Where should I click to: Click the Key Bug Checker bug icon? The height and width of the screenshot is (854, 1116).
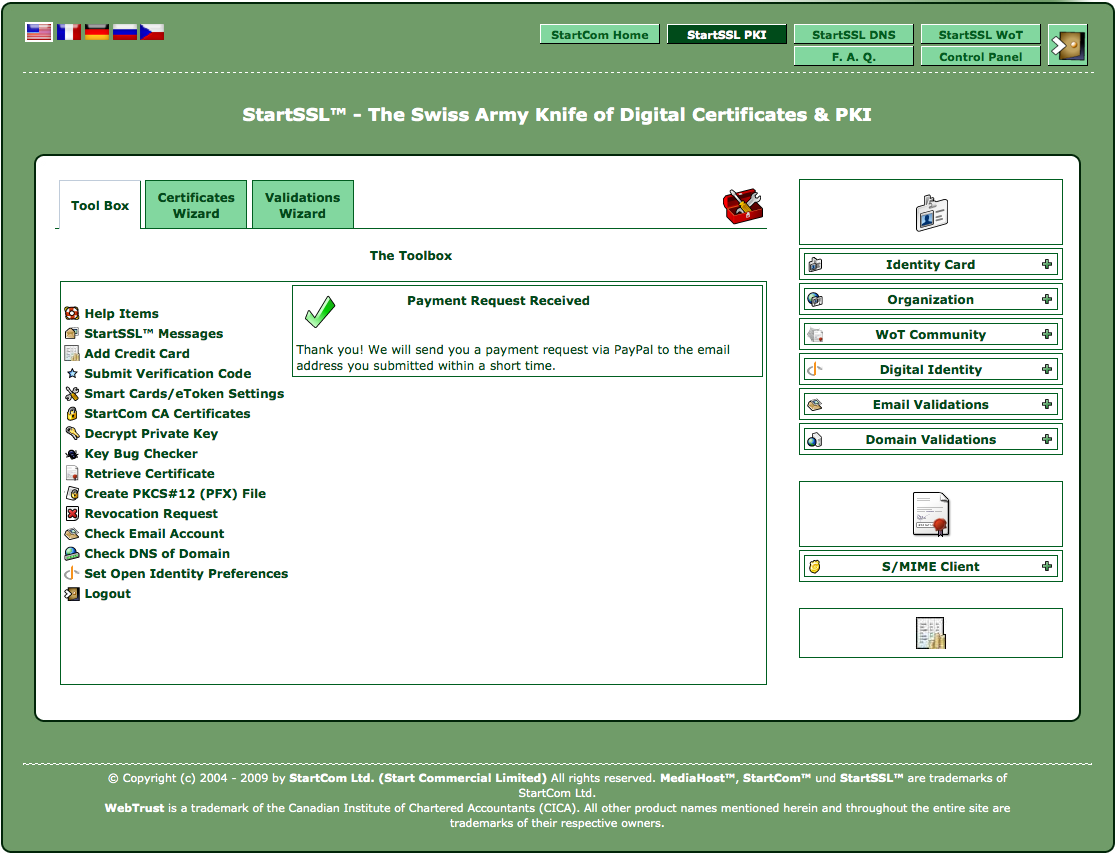pyautogui.click(x=72, y=453)
